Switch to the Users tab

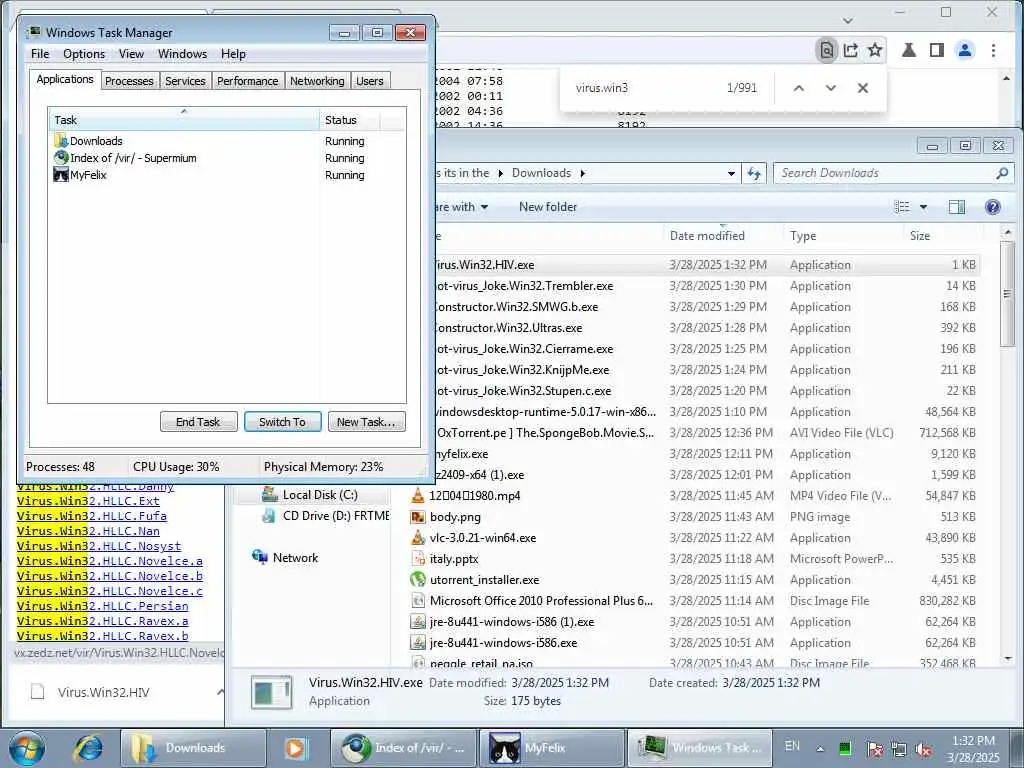(370, 80)
